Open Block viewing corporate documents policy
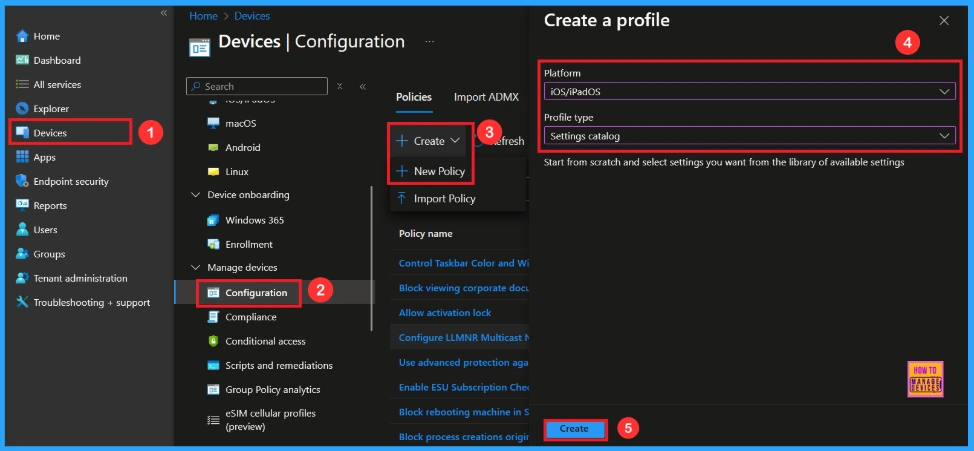 (x=464, y=288)
